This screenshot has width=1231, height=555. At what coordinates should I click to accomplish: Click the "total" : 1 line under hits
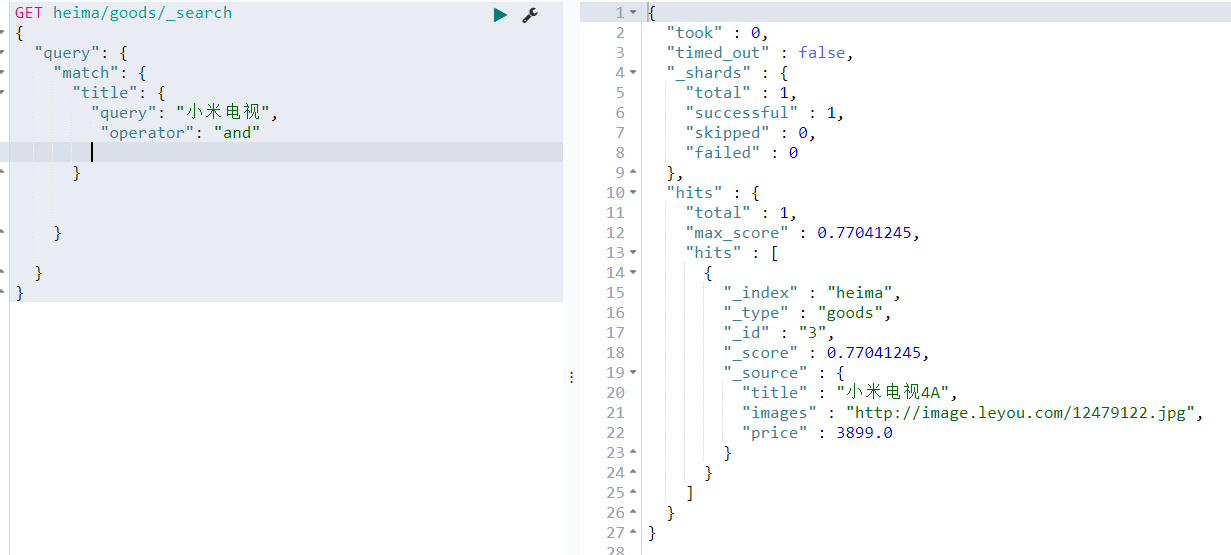pos(741,213)
